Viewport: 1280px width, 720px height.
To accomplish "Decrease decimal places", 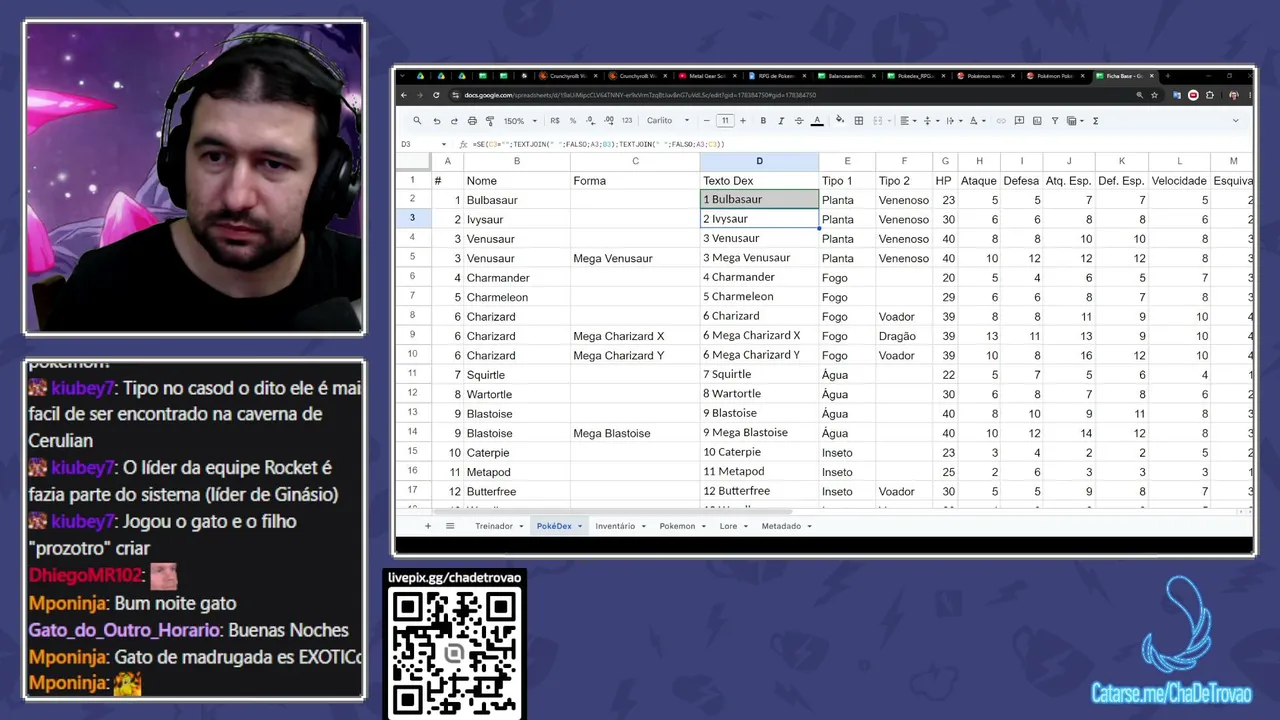I will pos(591,121).
